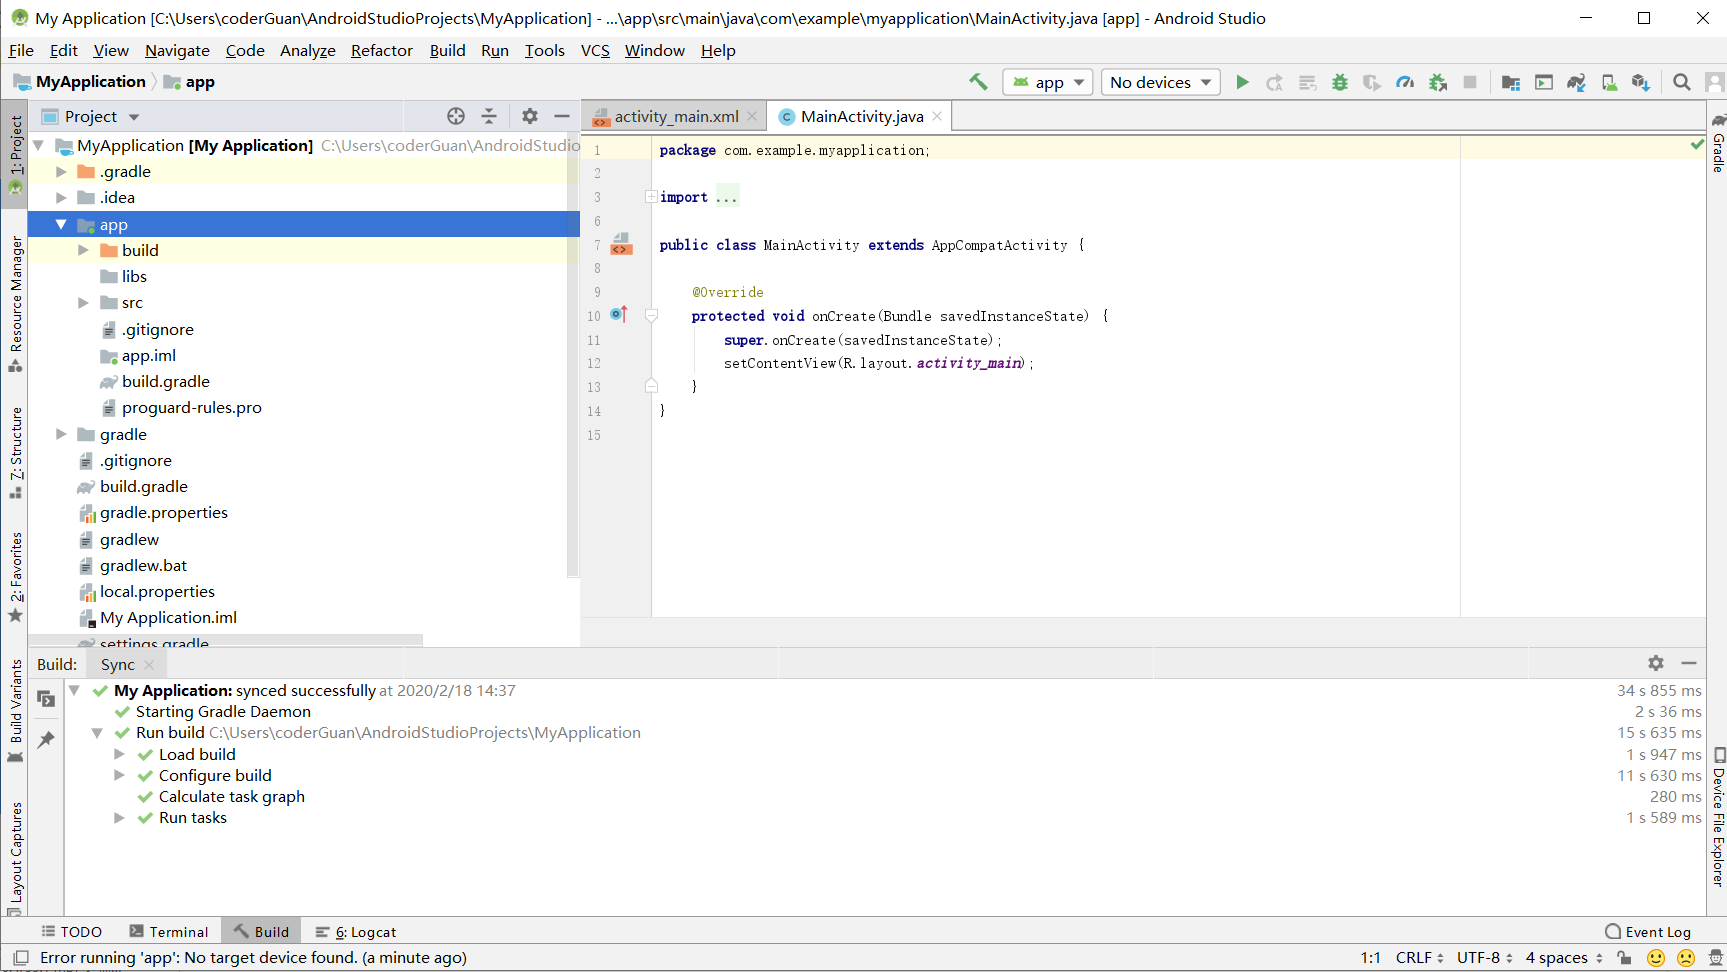Click the CRLF line separator selector
Image resolution: width=1727 pixels, height=972 pixels.
(1419, 957)
